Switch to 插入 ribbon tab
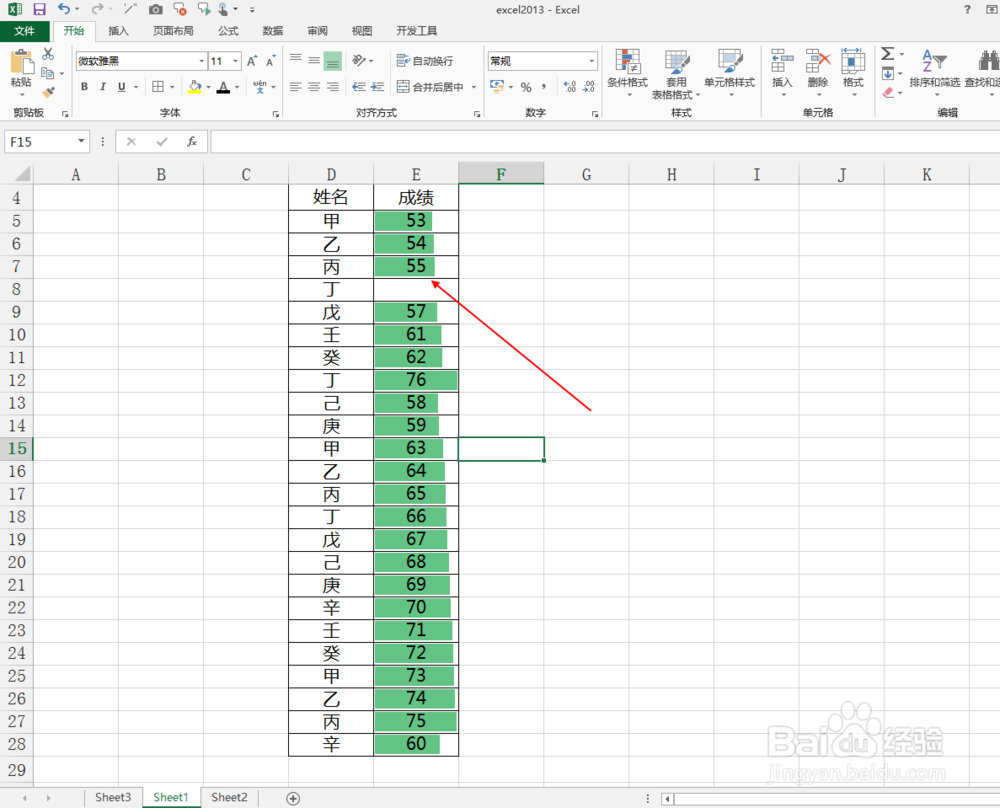The image size is (1000, 808). pyautogui.click(x=118, y=31)
